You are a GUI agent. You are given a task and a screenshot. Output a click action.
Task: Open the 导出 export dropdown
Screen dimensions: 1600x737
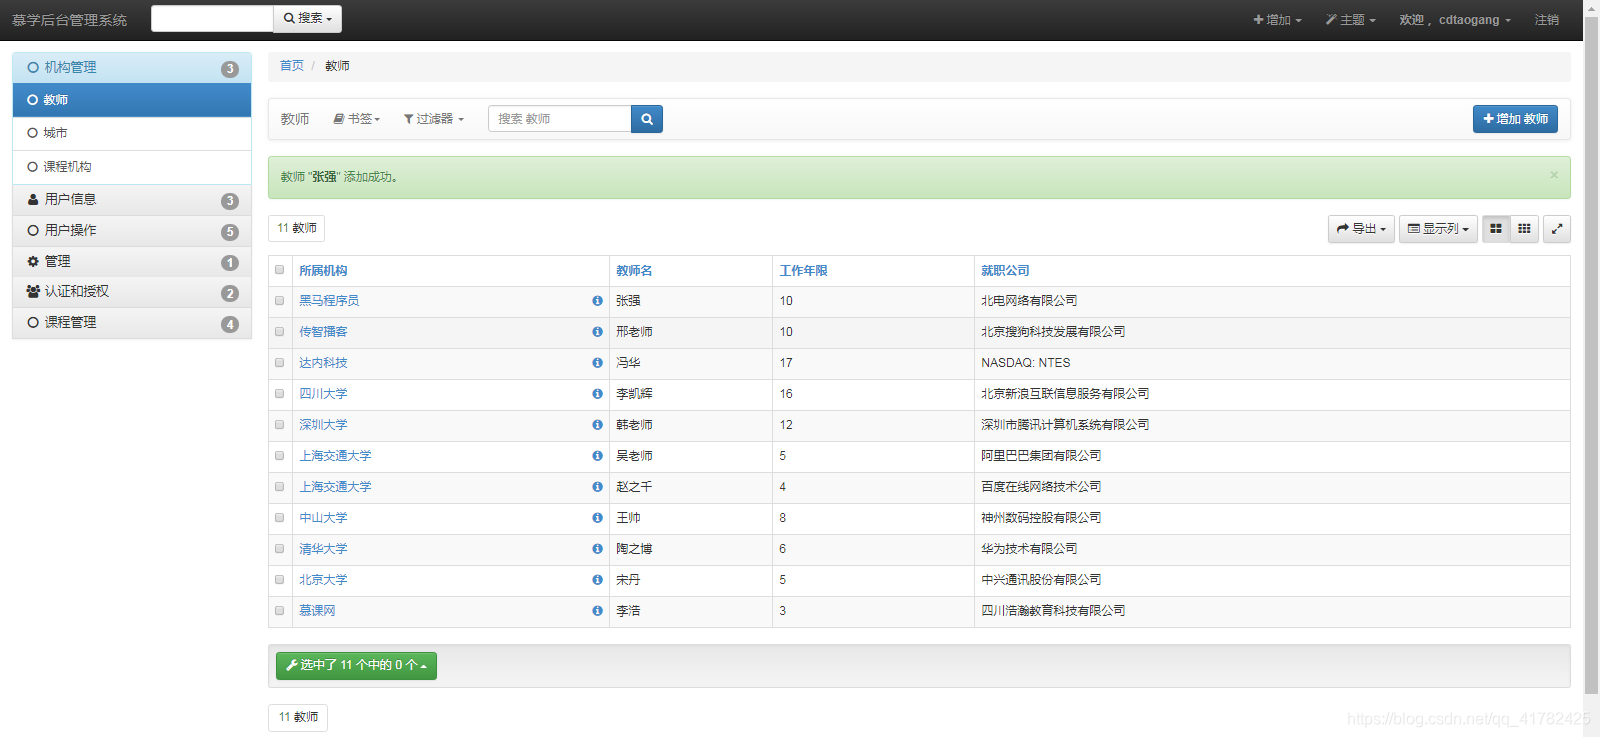pos(1361,229)
